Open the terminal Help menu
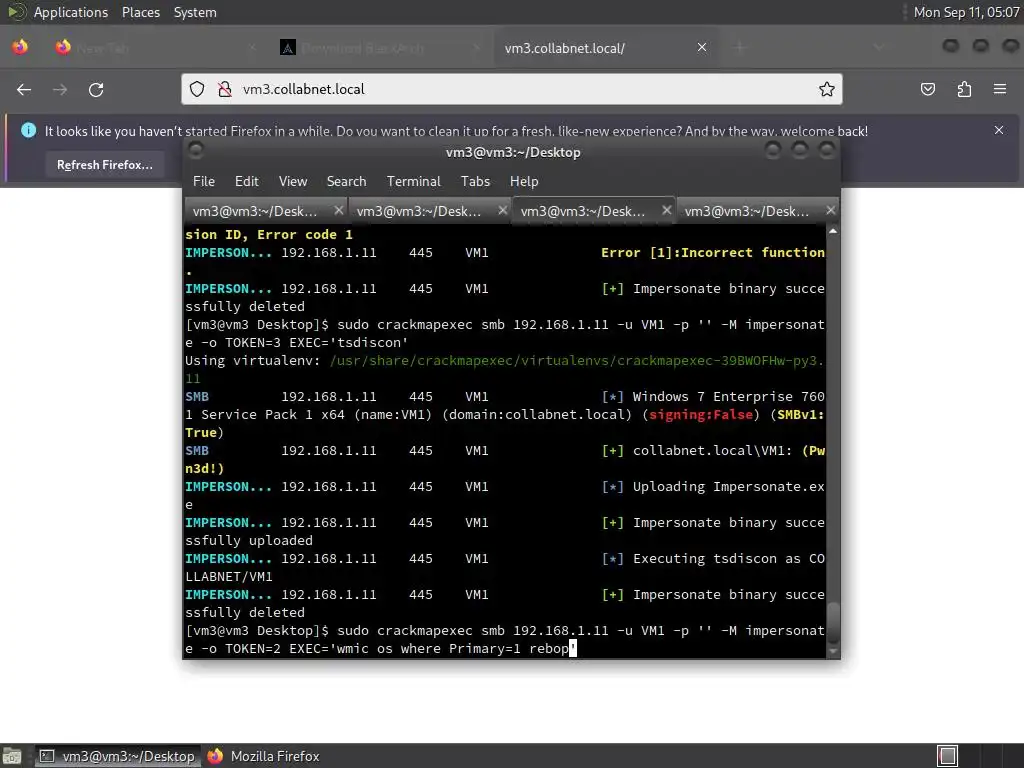1024x768 pixels. click(524, 182)
